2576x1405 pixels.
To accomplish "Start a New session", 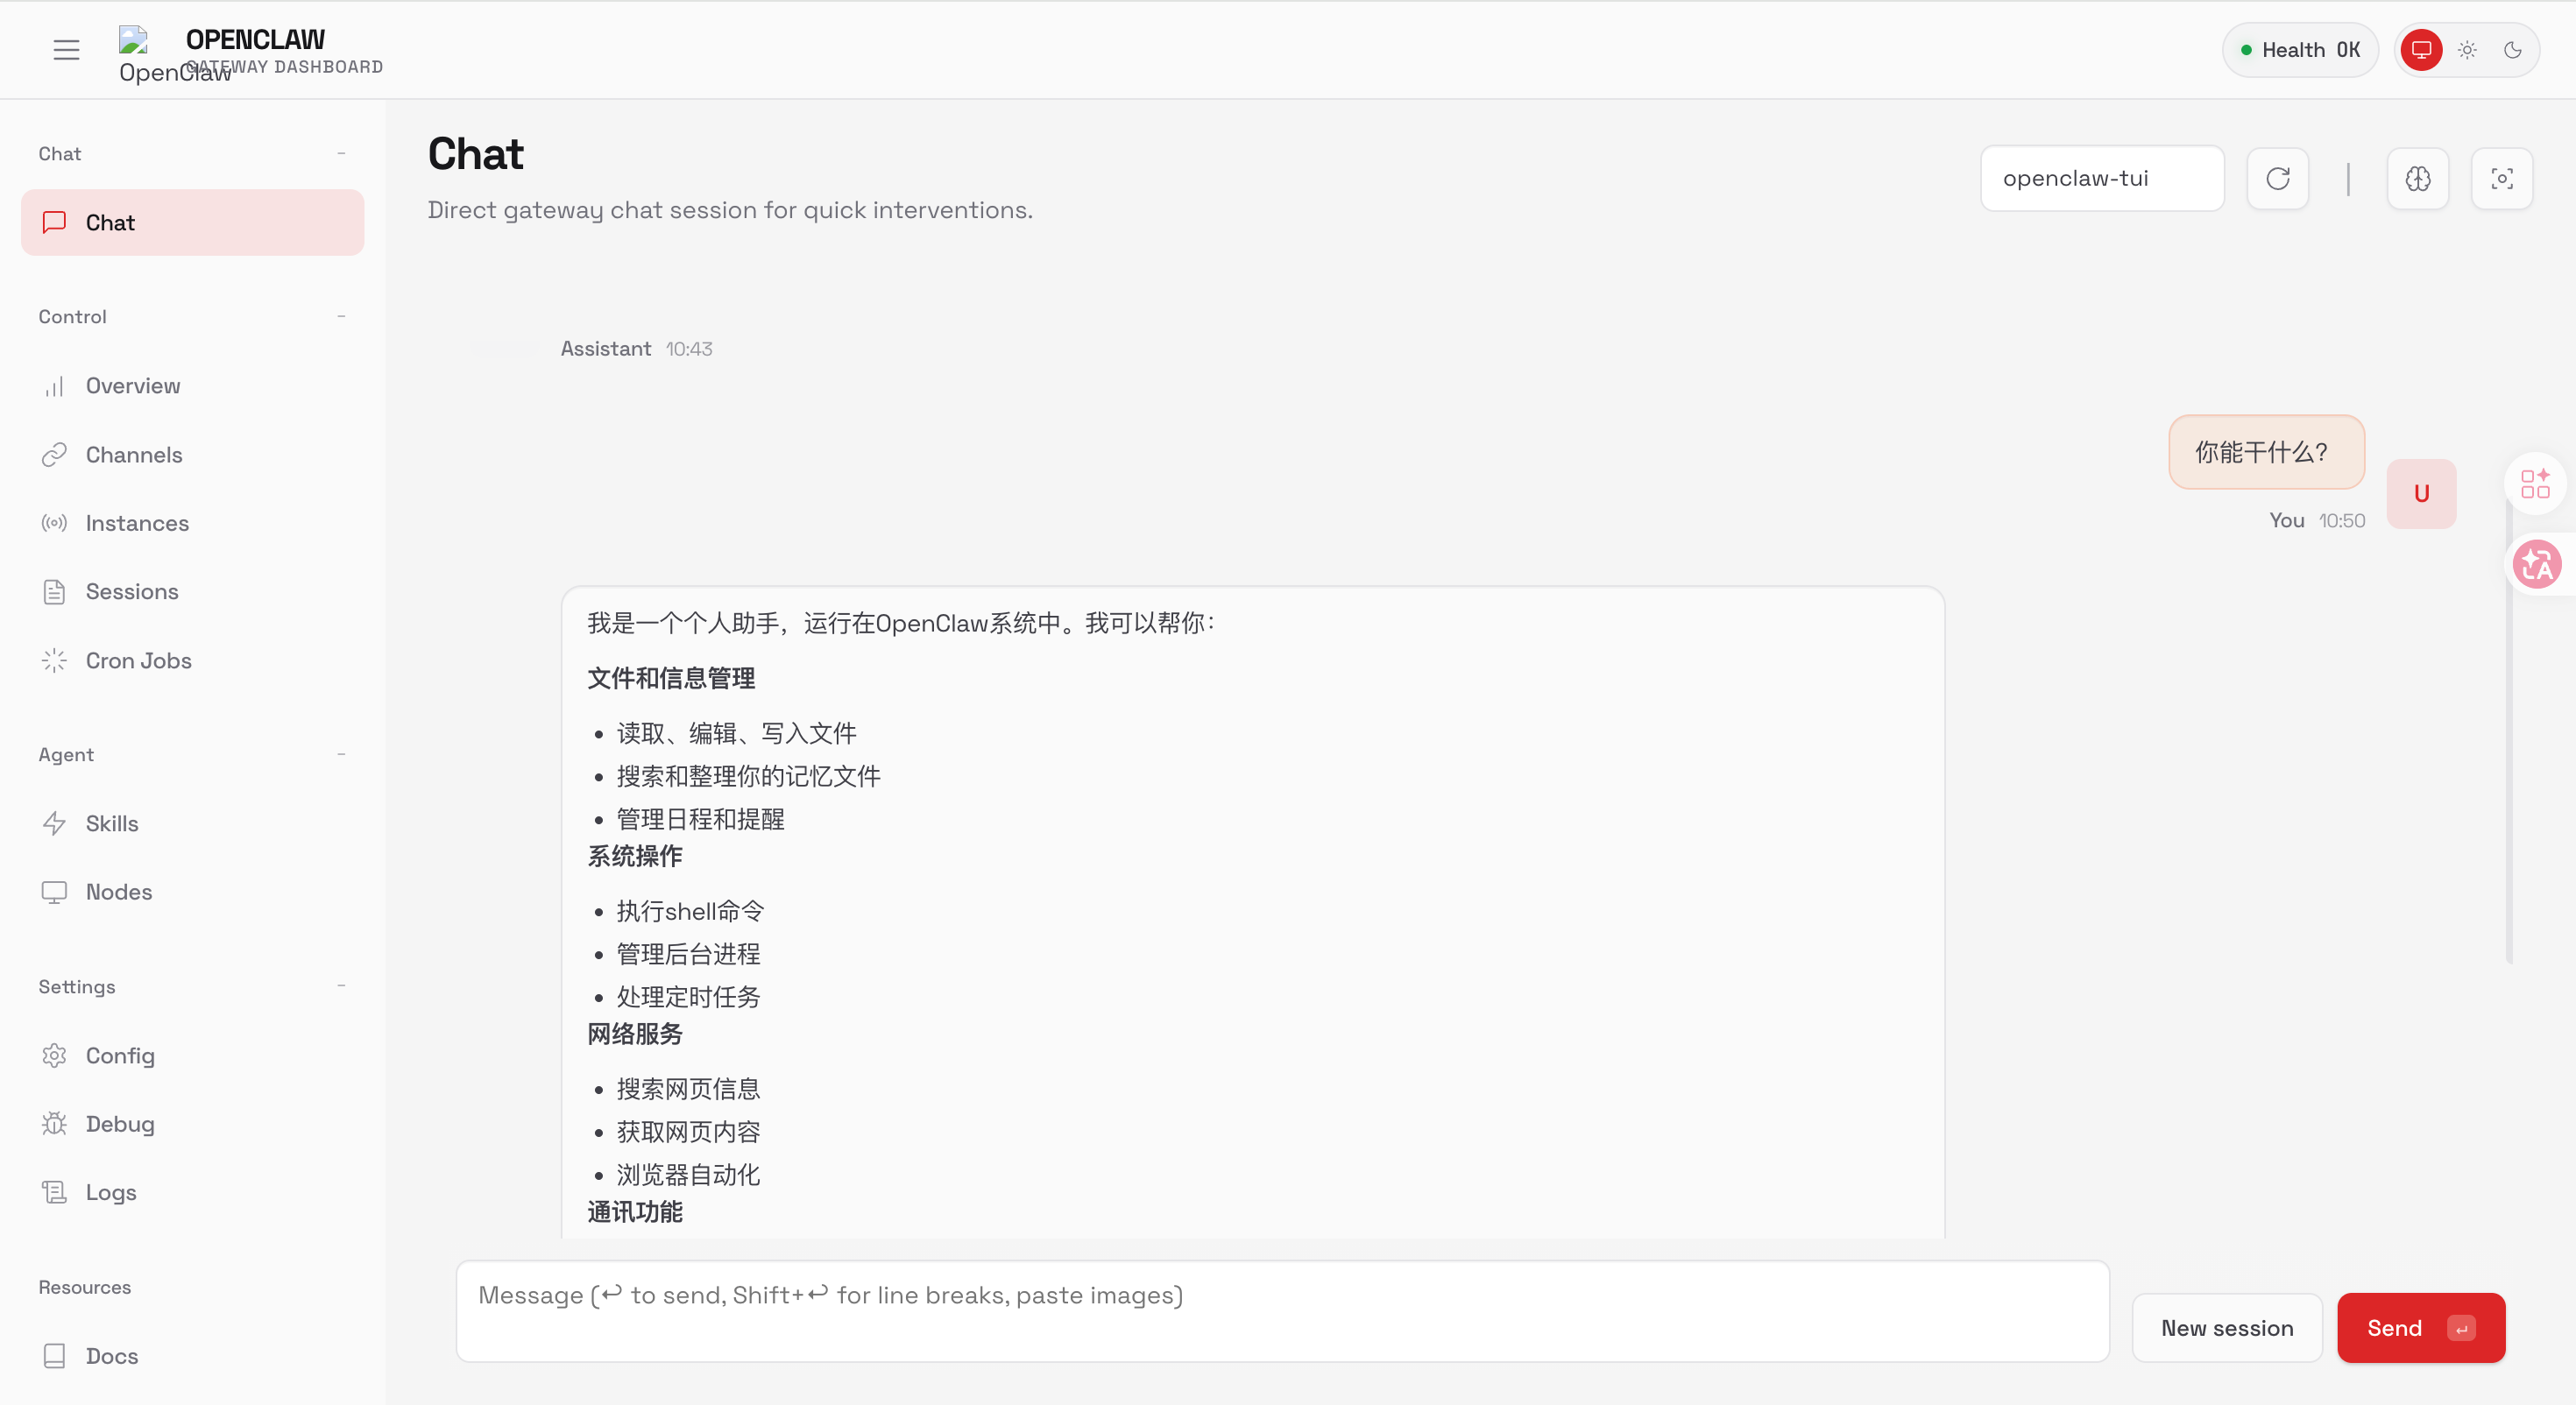I will tap(2227, 1328).
